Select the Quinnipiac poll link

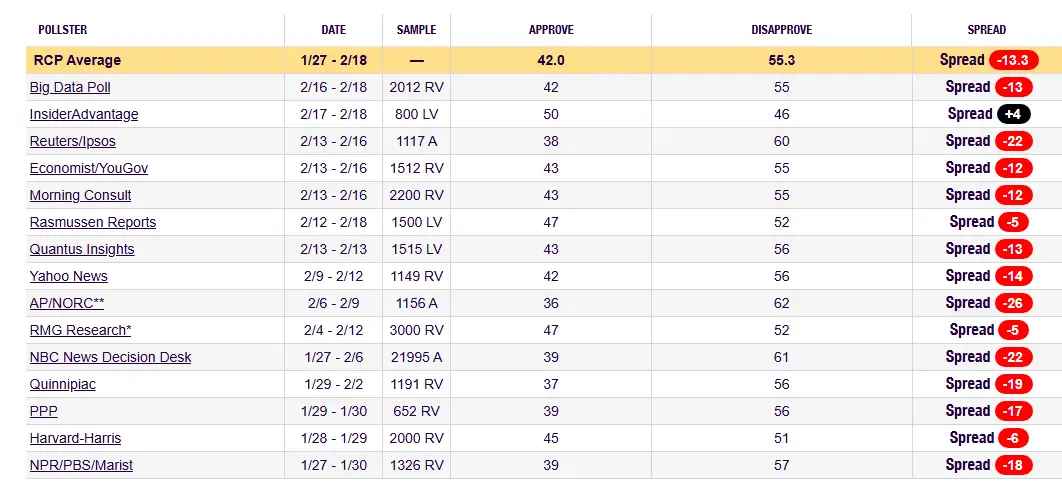[x=63, y=384]
